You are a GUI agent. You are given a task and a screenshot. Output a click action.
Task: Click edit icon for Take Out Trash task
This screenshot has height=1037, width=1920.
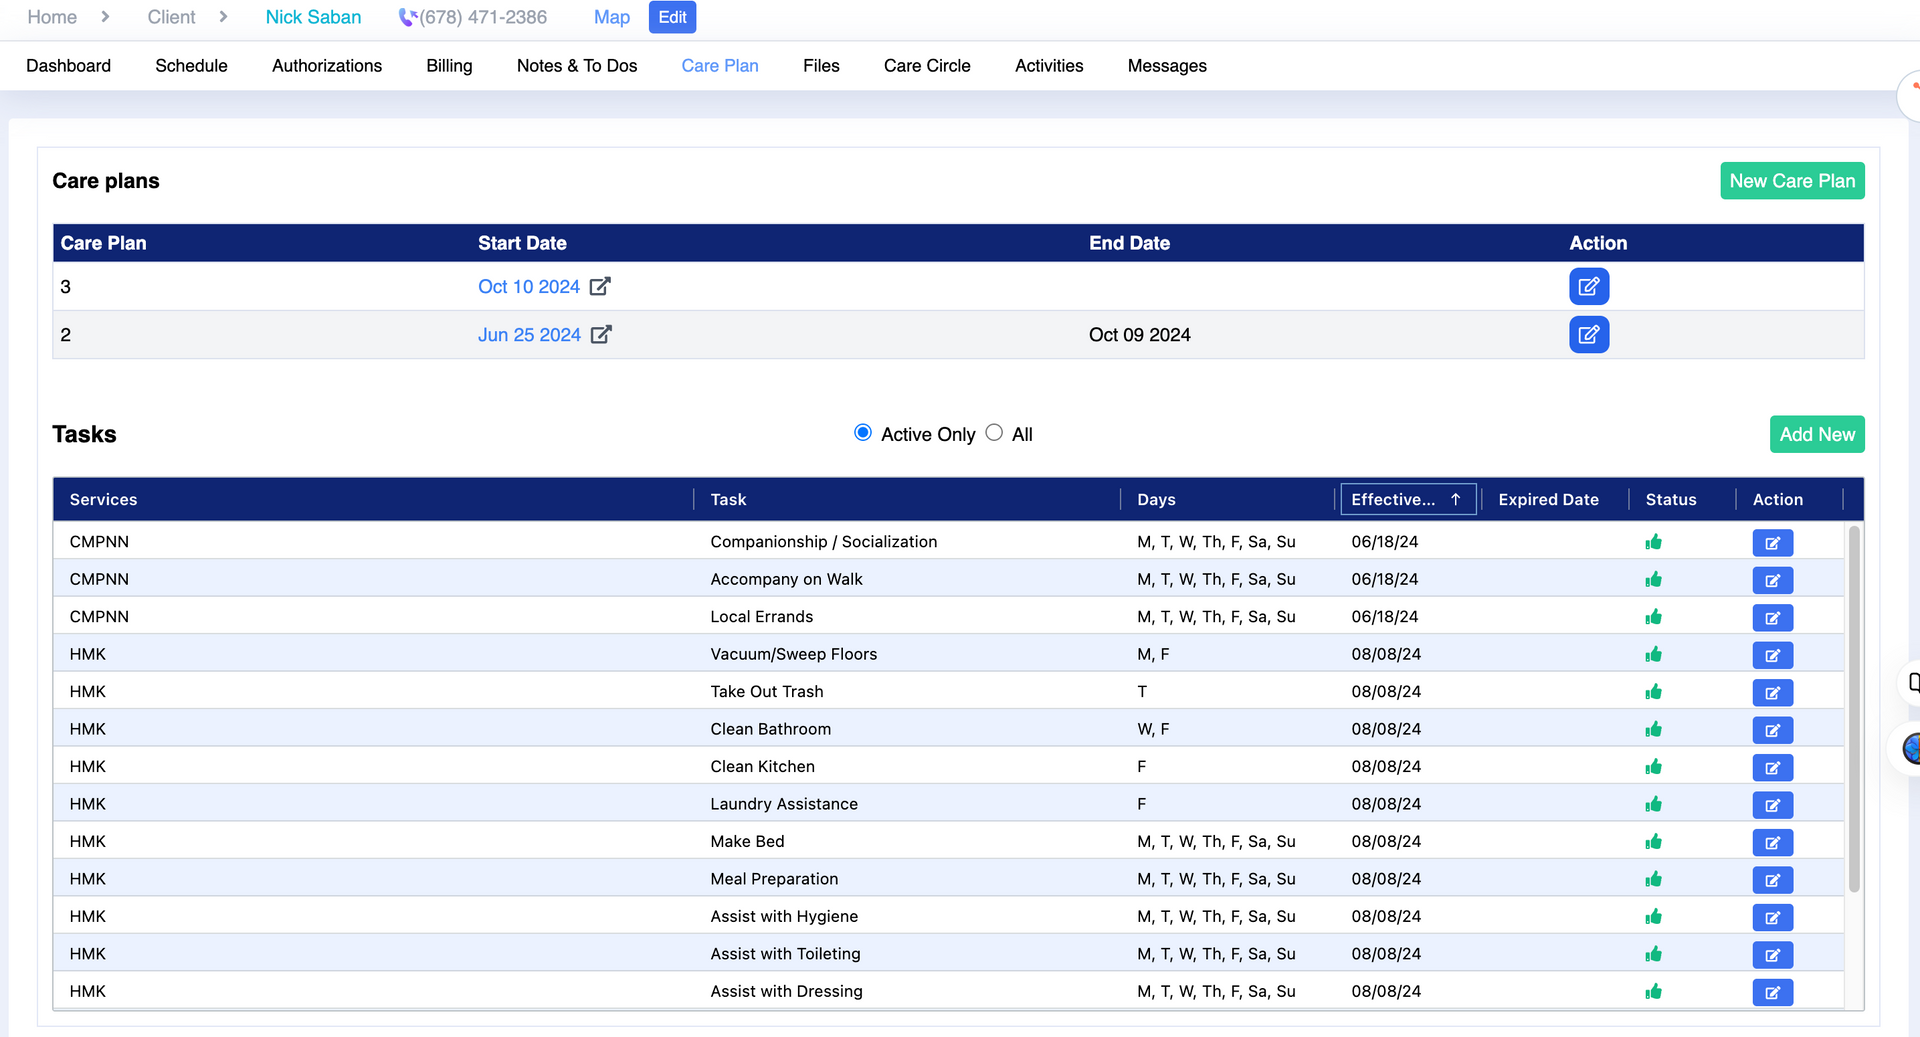pyautogui.click(x=1772, y=693)
